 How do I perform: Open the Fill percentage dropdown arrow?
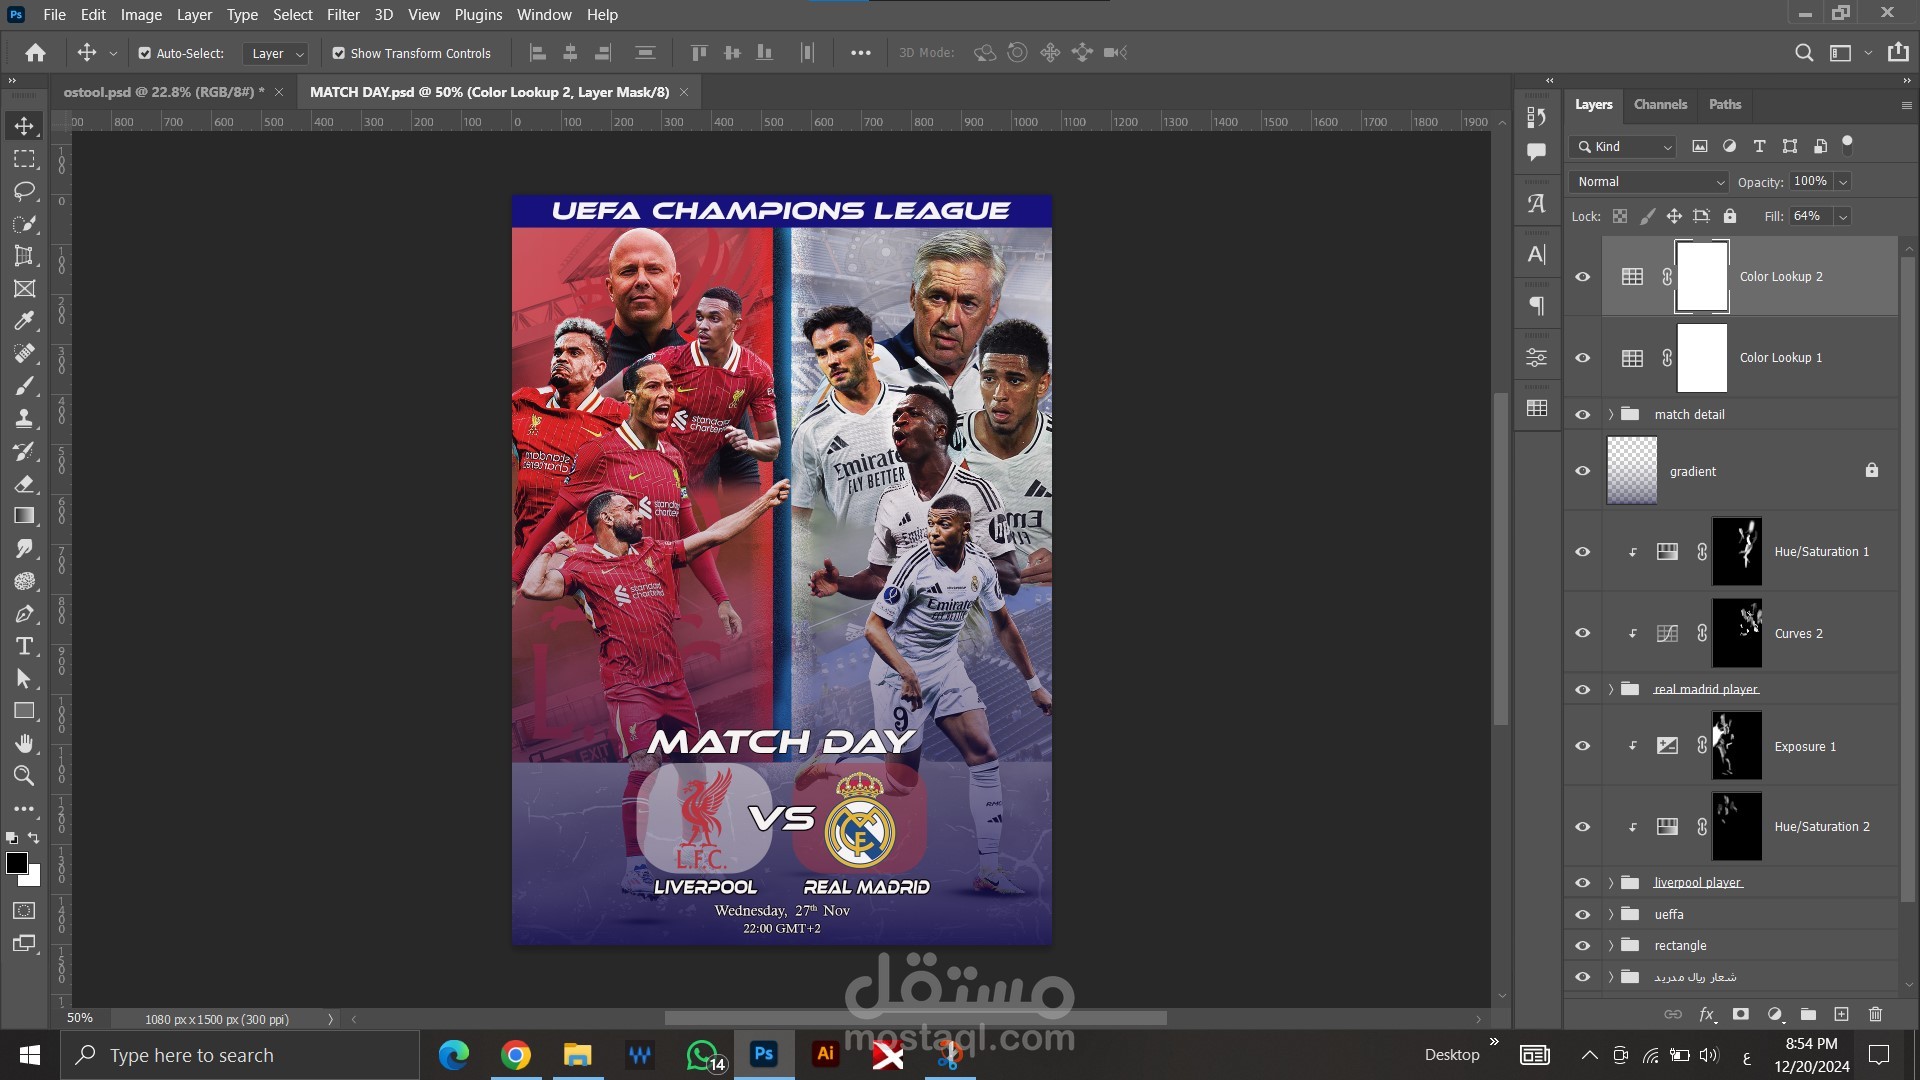1842,216
